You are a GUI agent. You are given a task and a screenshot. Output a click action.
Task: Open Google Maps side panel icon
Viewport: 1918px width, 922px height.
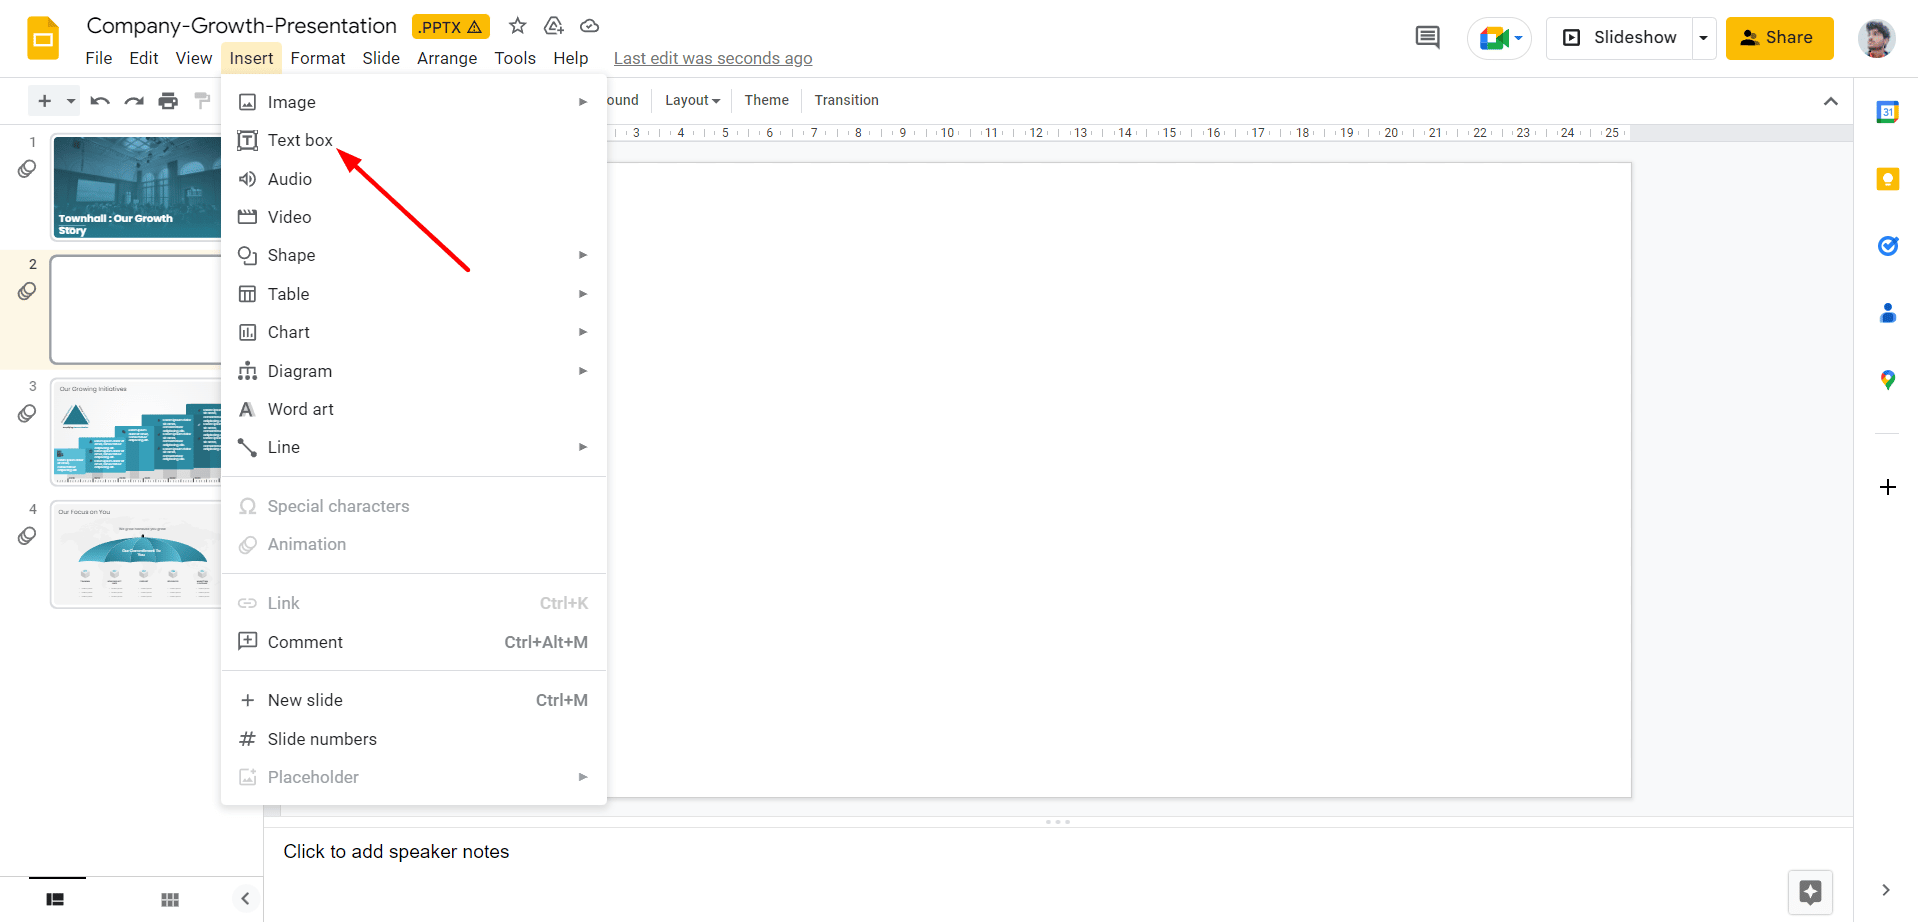pos(1887,380)
